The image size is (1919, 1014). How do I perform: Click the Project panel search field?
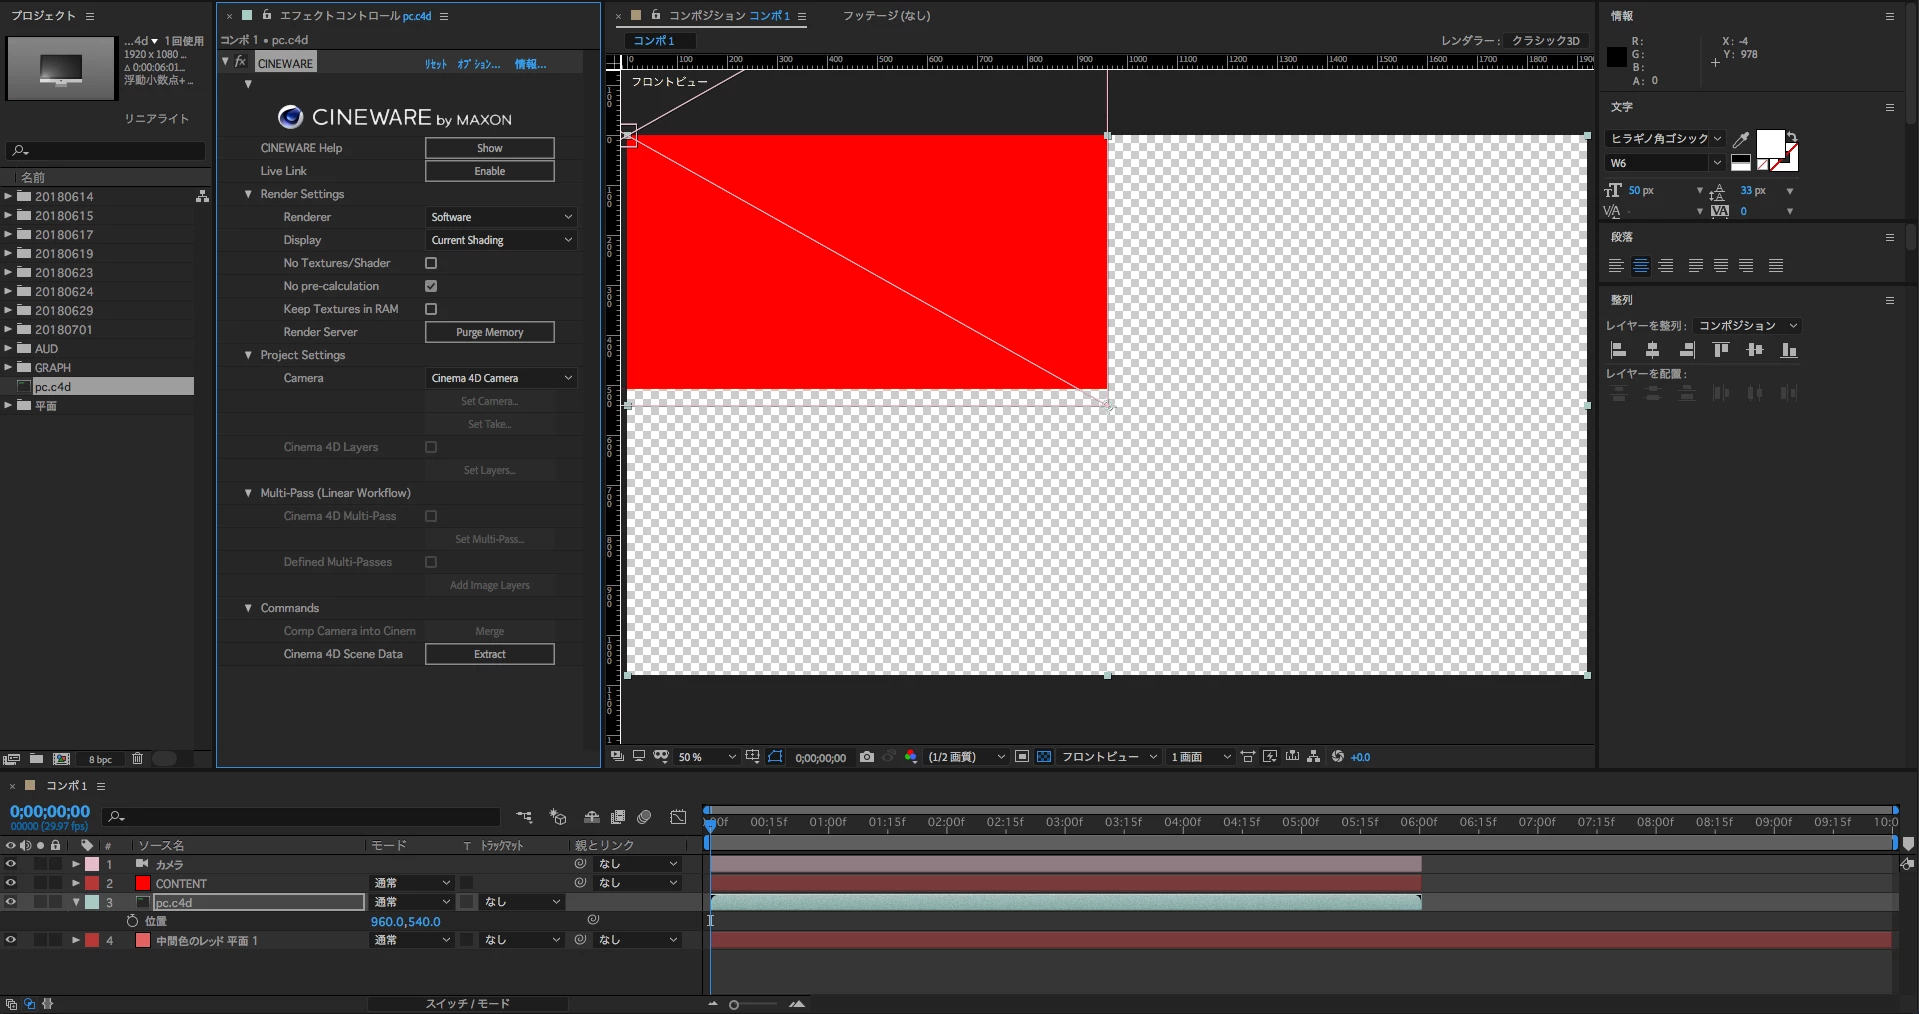point(106,151)
